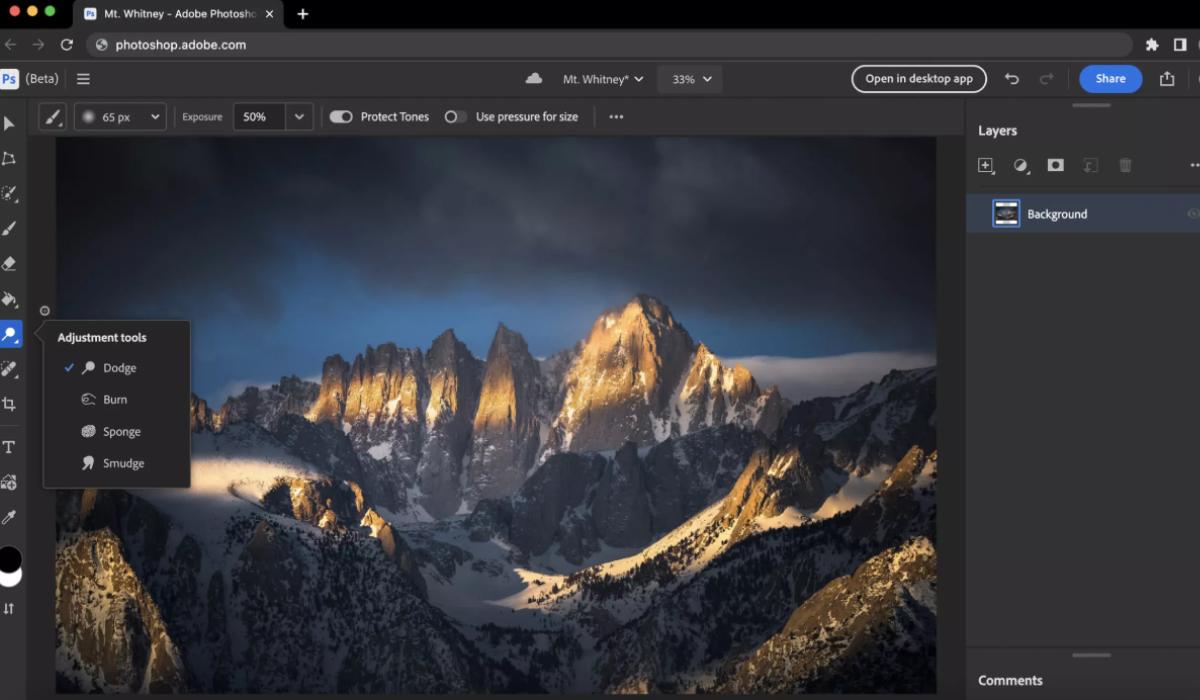1200x700 pixels.
Task: Click the black foreground color swatch
Action: click(9, 558)
